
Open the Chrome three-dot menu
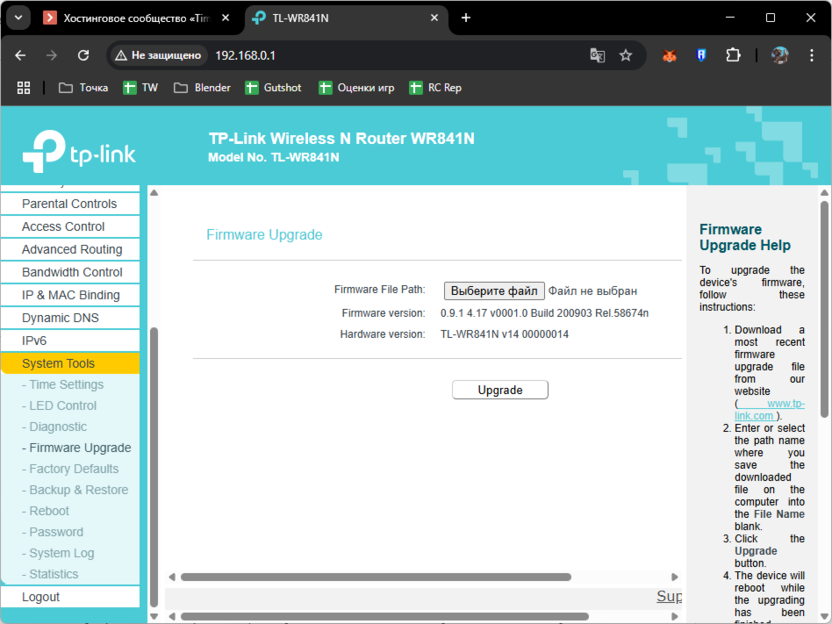811,55
